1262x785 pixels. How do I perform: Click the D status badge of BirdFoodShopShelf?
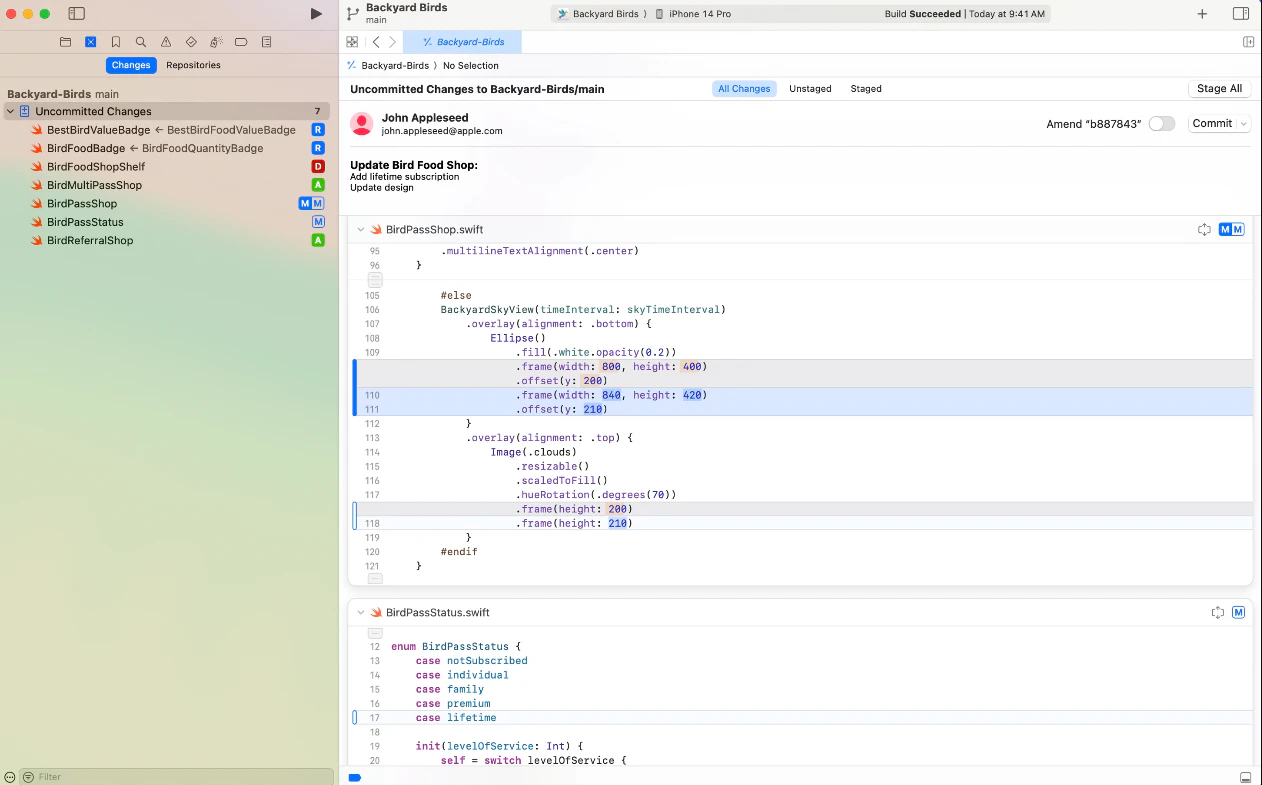pyautogui.click(x=318, y=167)
